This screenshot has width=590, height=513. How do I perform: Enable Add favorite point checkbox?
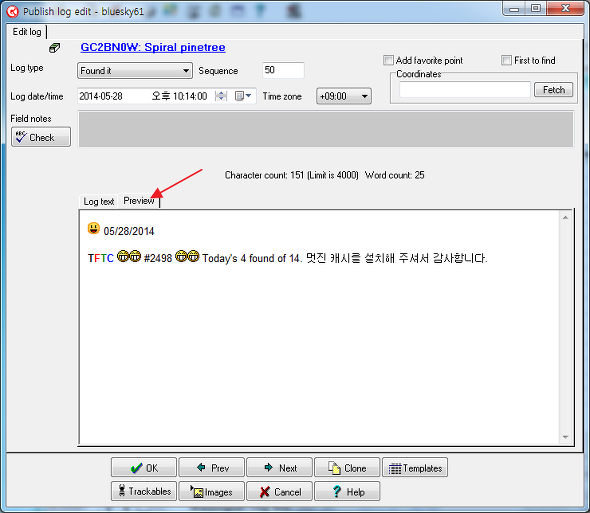pyautogui.click(x=388, y=60)
